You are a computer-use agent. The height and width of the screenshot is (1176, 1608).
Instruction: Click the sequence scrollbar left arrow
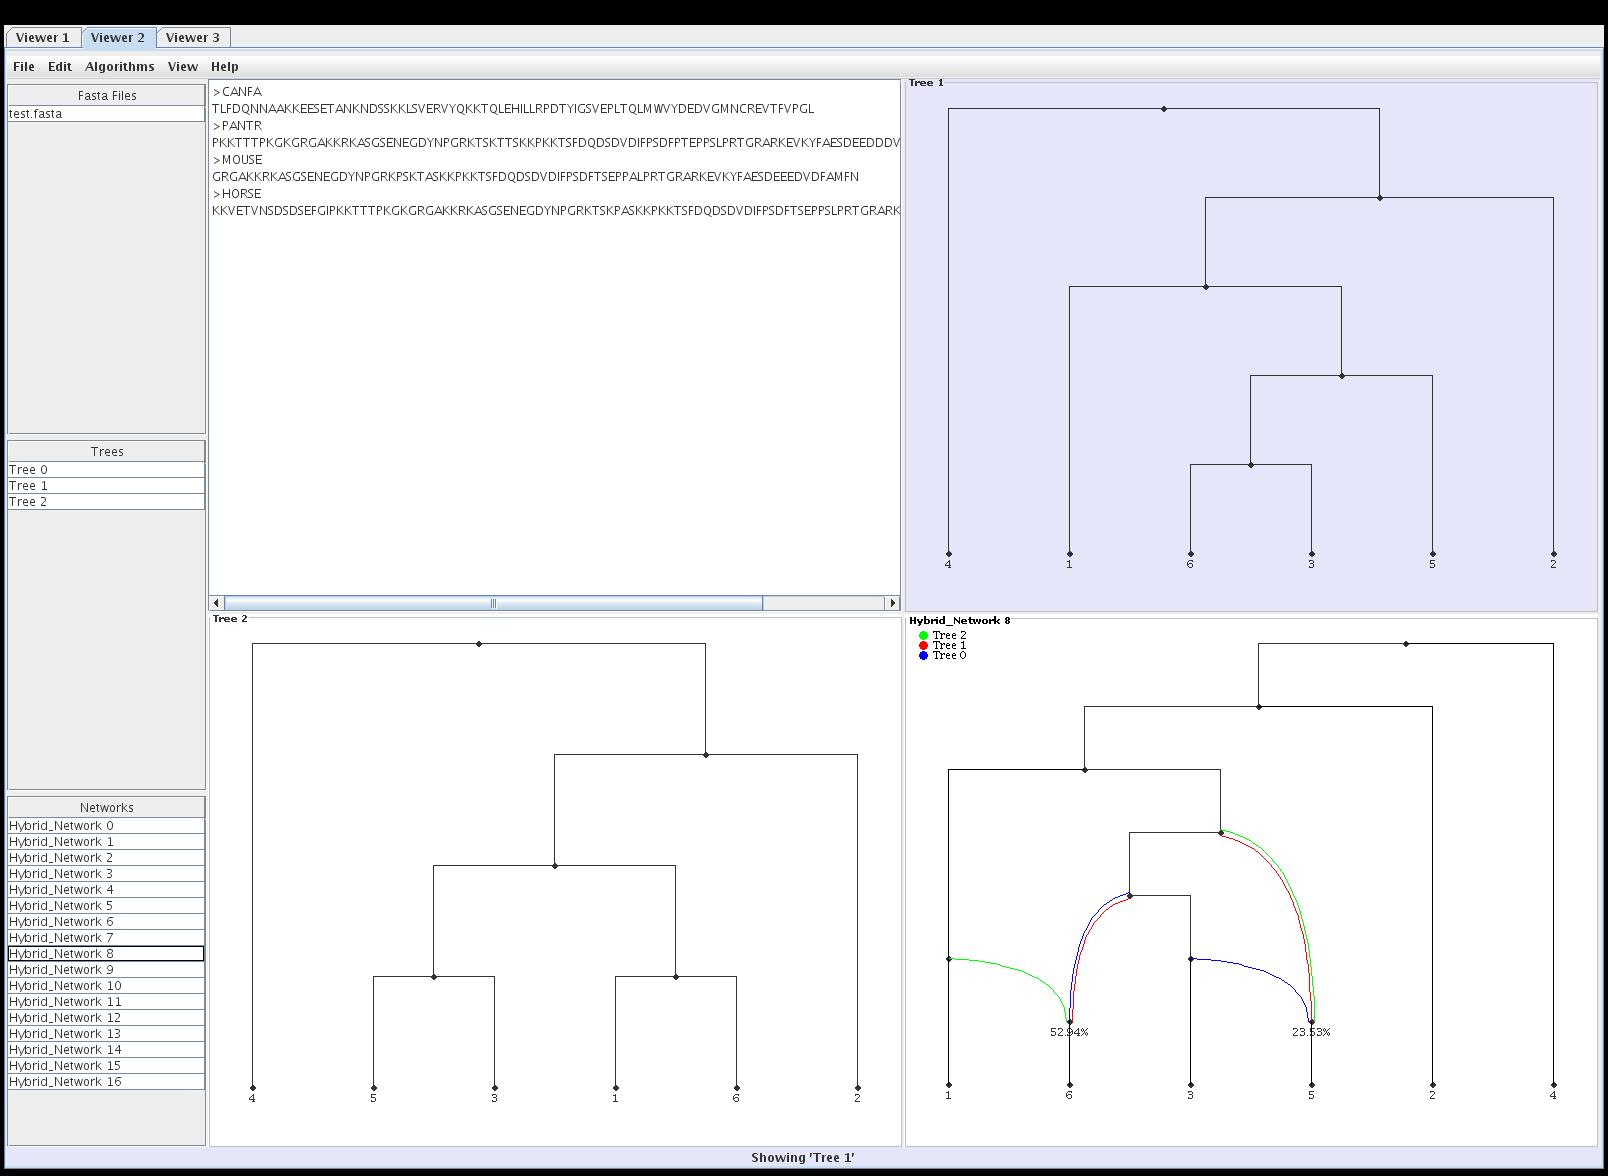coord(216,603)
